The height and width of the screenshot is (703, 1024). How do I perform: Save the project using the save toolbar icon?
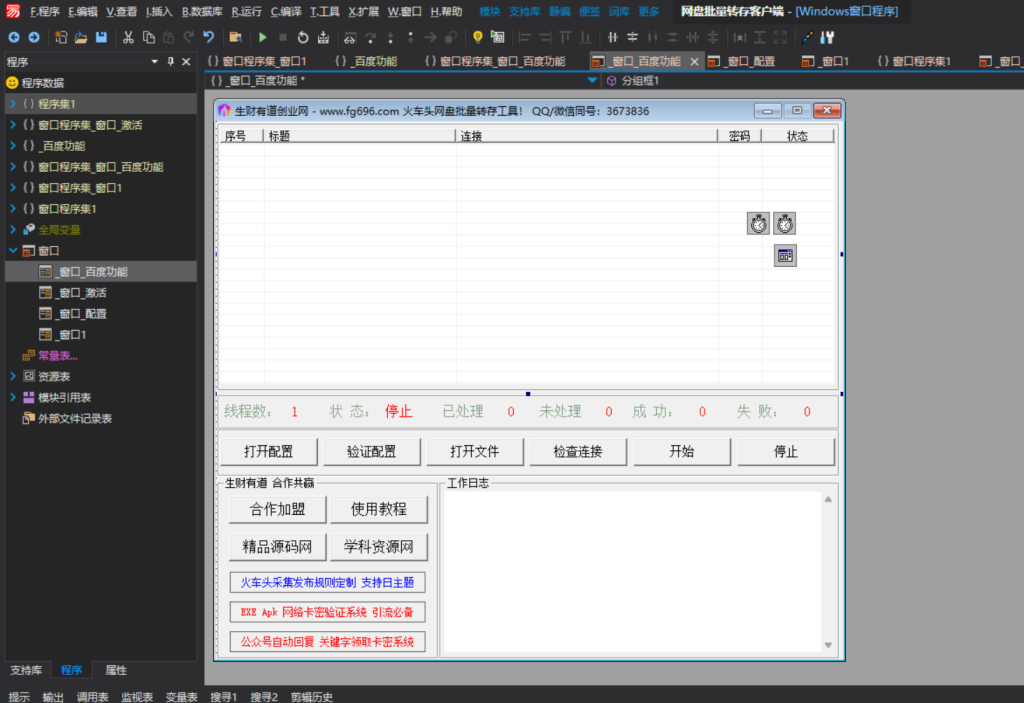(x=102, y=37)
